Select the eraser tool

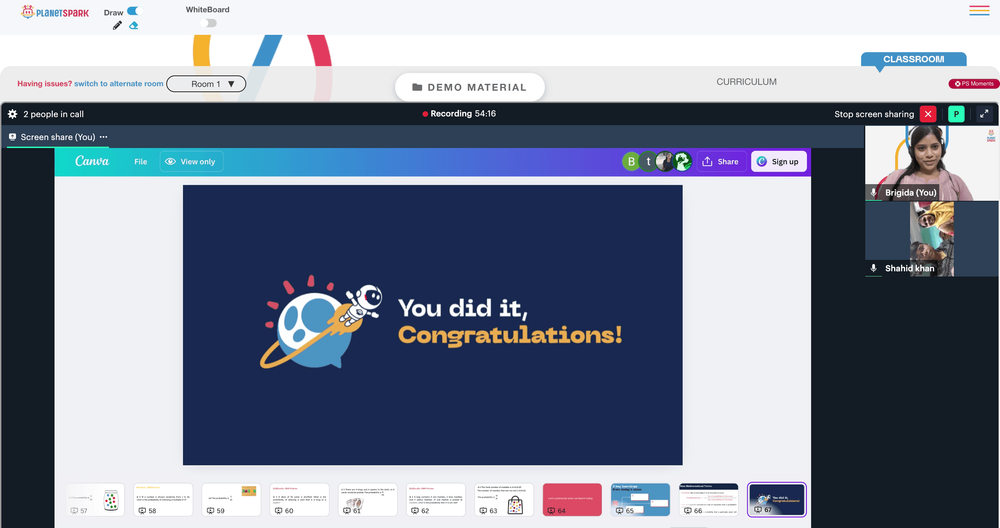(133, 26)
